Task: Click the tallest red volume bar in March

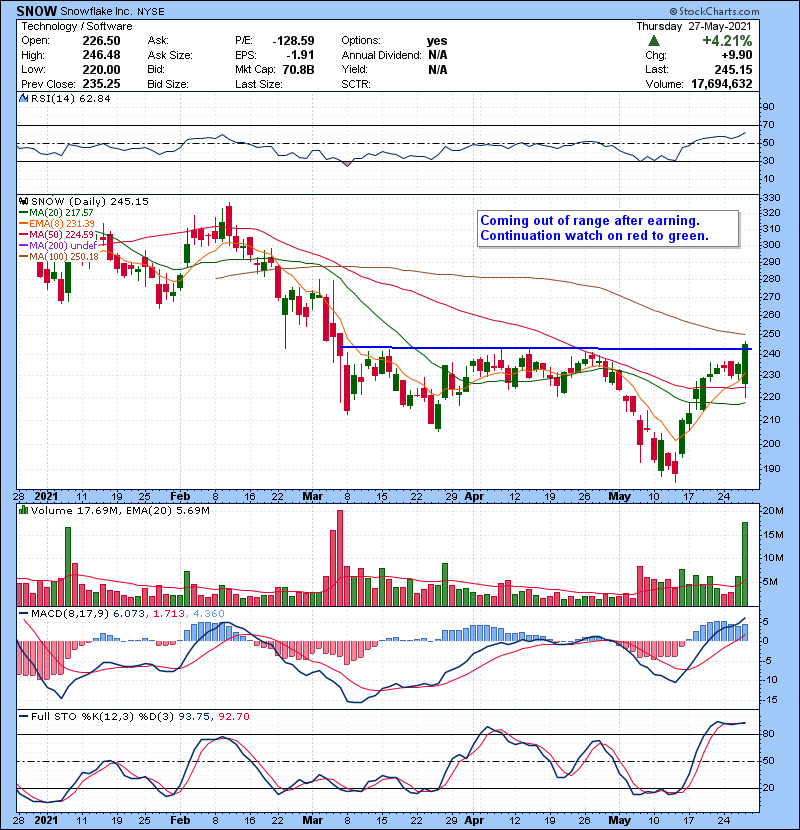Action: point(340,558)
